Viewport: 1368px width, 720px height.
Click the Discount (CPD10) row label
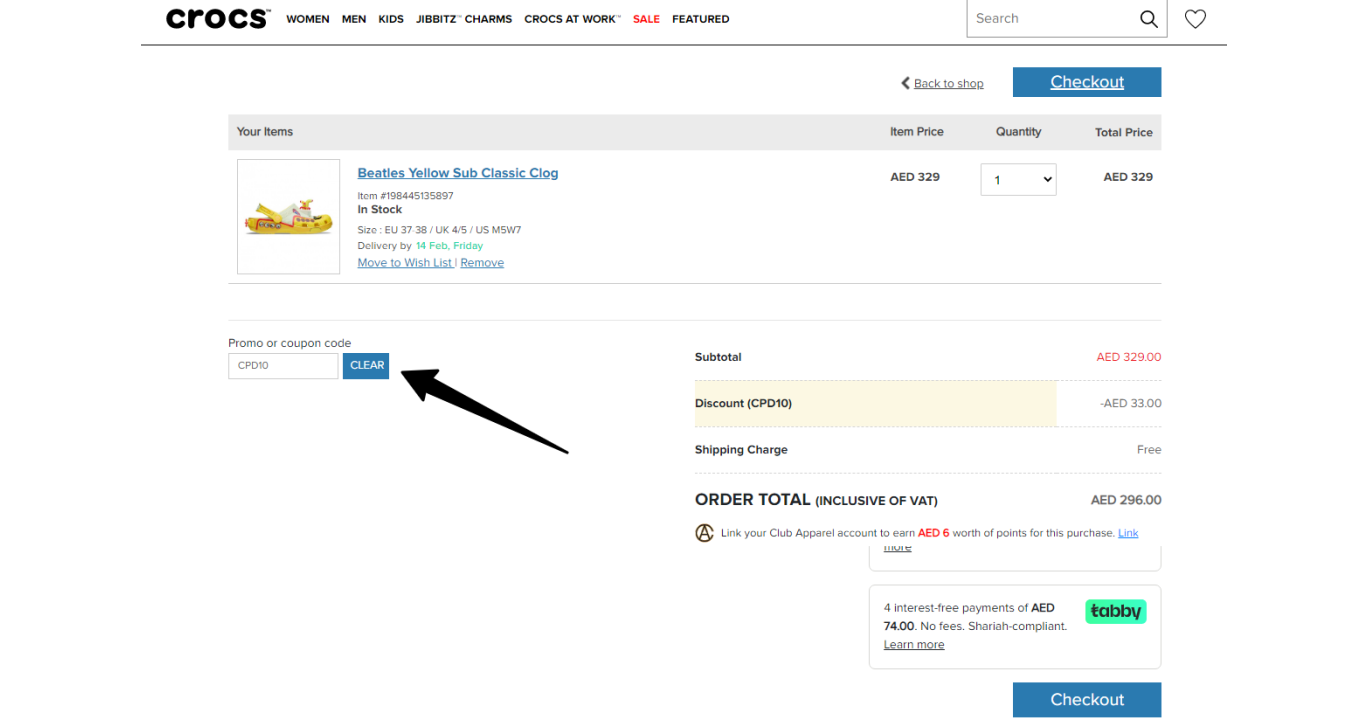(x=743, y=404)
